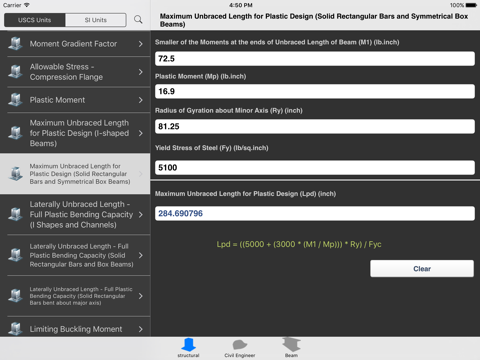Tap chevron beside Plastic Moment
Screen dimensions: 480x360
pyautogui.click(x=141, y=100)
